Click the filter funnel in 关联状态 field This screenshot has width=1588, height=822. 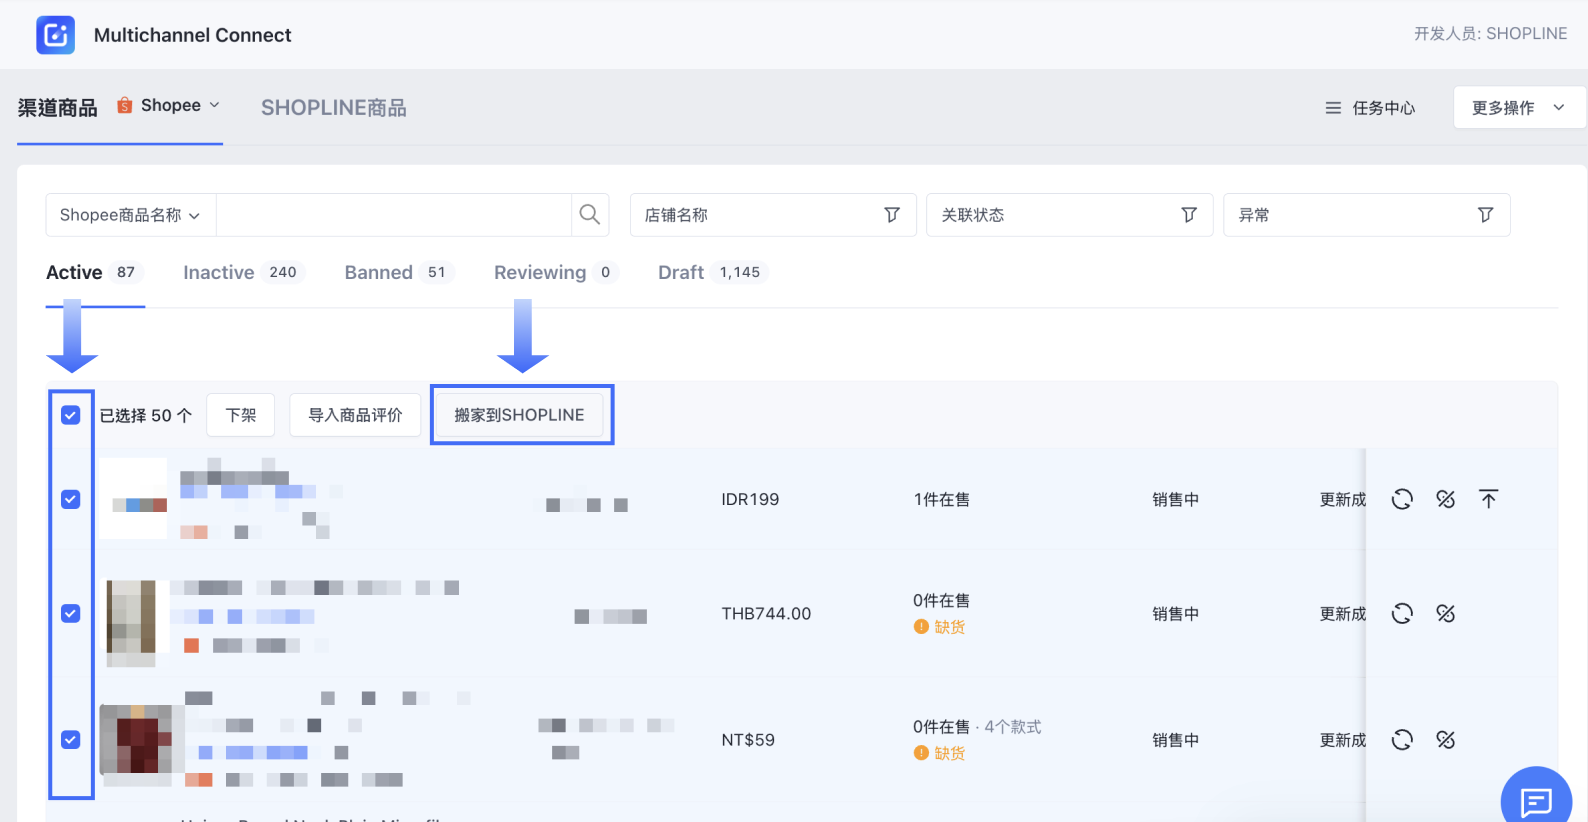(1189, 215)
